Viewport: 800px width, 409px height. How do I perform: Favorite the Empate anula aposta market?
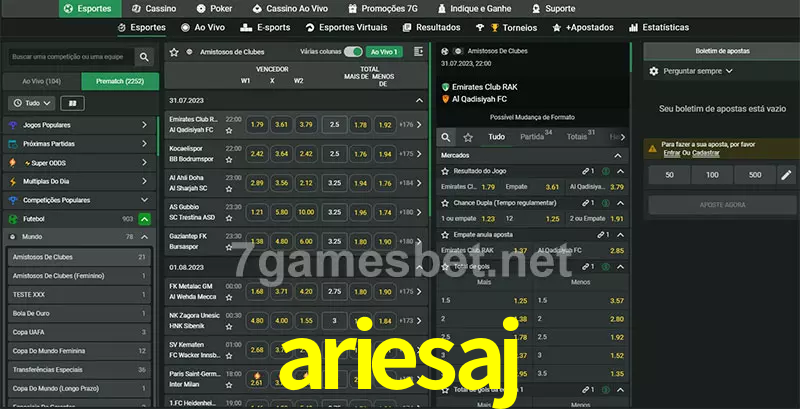[x=445, y=235]
